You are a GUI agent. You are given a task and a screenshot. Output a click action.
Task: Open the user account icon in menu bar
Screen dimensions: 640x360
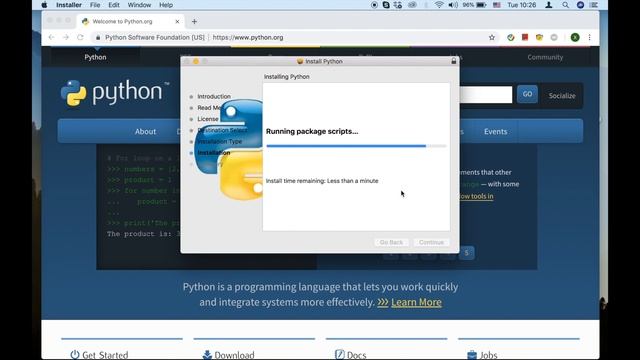pos(549,5)
